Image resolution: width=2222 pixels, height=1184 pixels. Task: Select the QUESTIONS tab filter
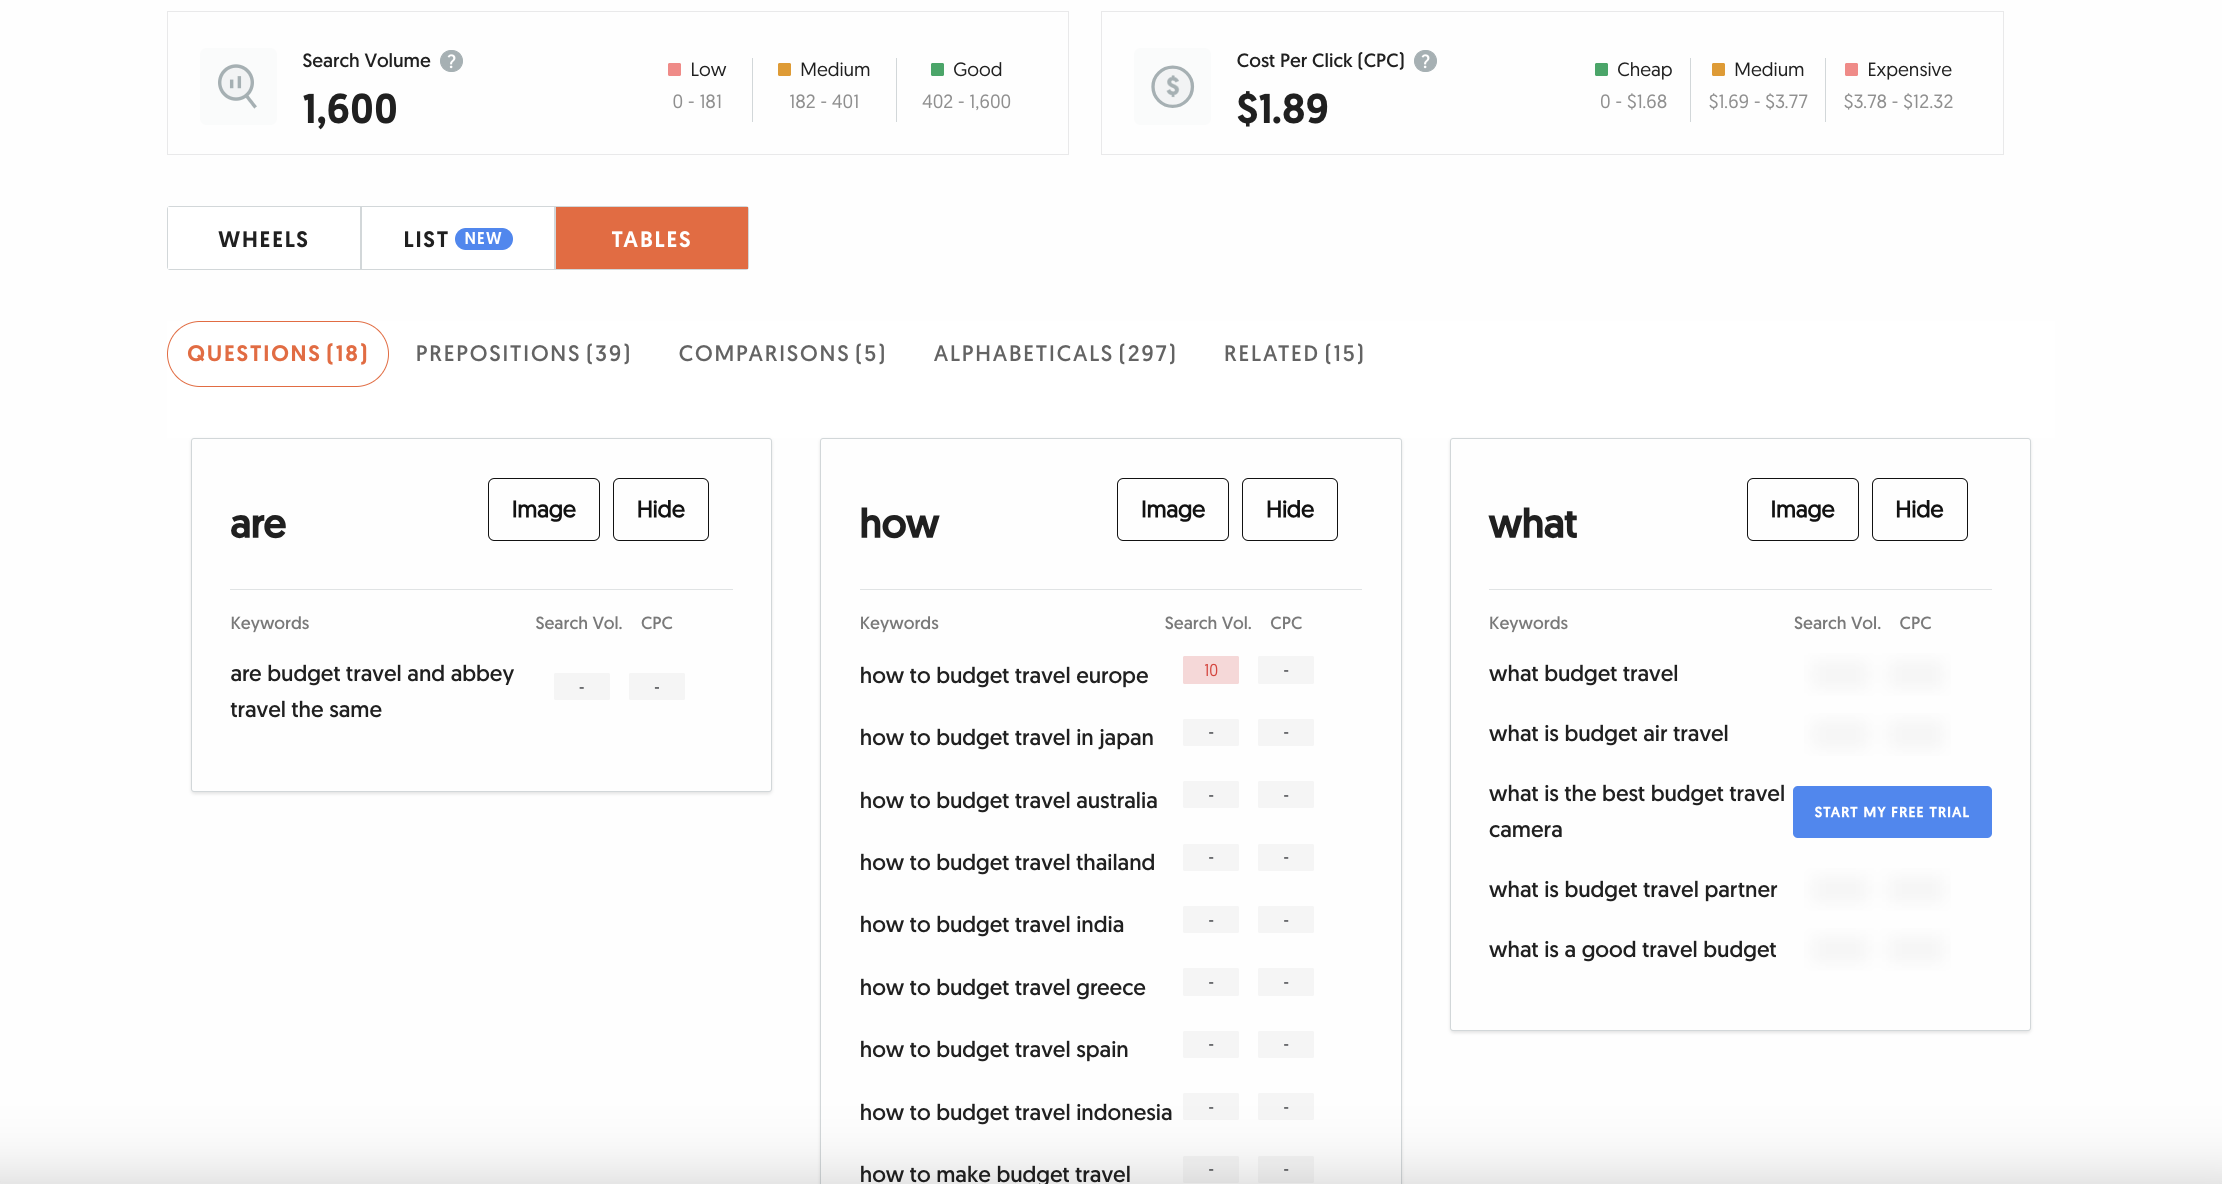coord(278,353)
